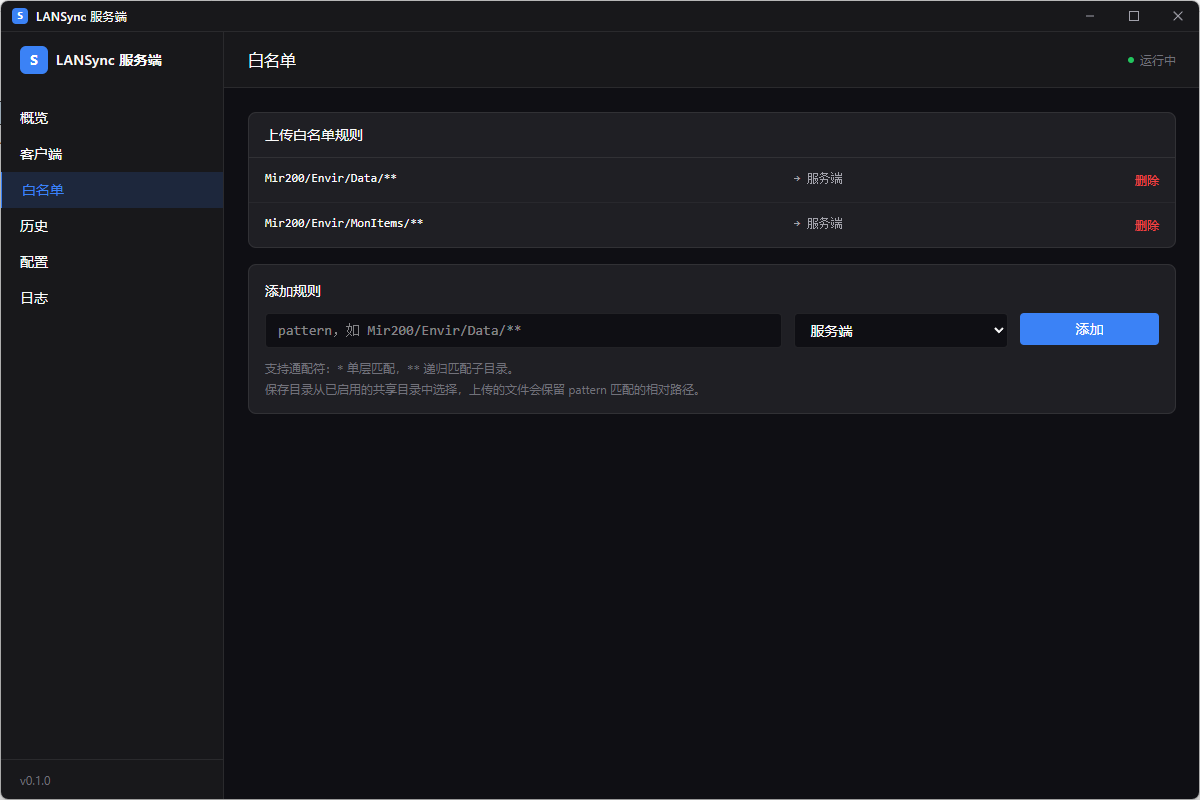Click the Mir200/Envir/Data/** rule text
The height and width of the screenshot is (800, 1200).
(331, 178)
